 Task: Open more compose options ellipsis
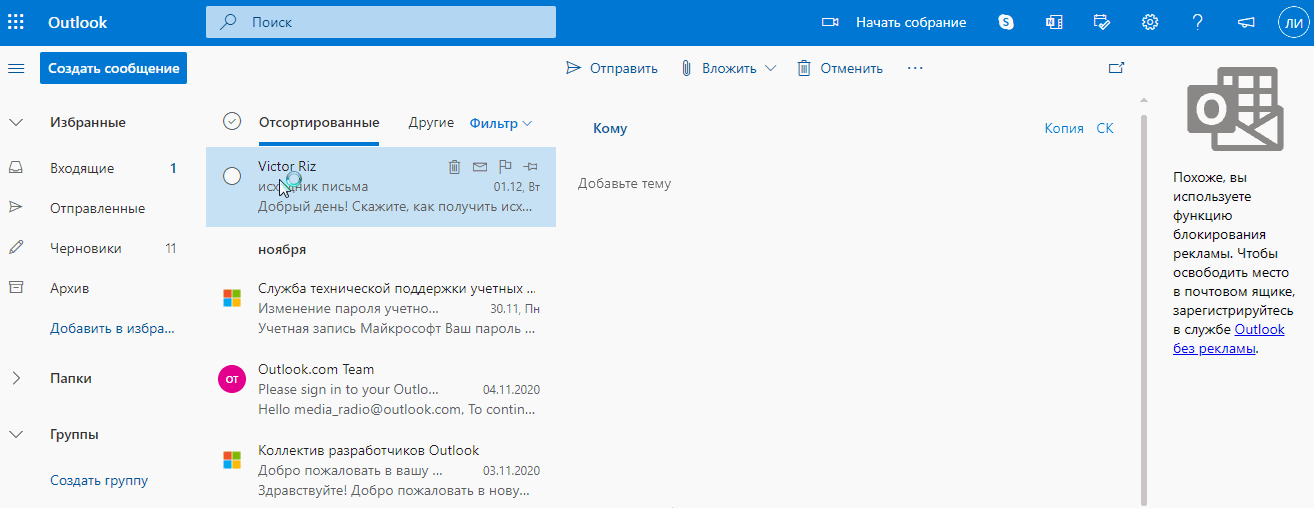[x=915, y=68]
